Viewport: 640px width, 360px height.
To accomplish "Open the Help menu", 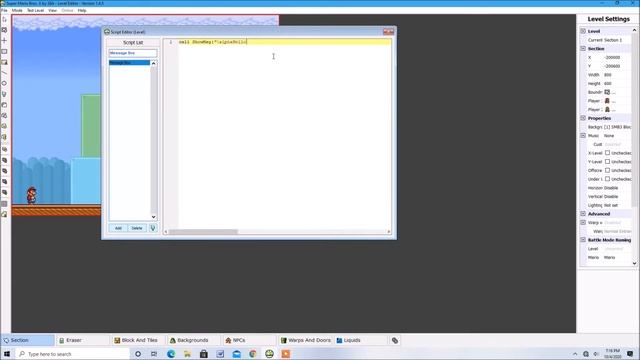I will click(x=82, y=10).
